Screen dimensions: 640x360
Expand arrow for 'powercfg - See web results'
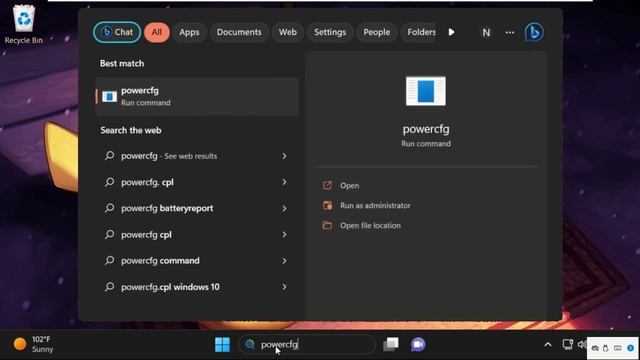tap(284, 156)
